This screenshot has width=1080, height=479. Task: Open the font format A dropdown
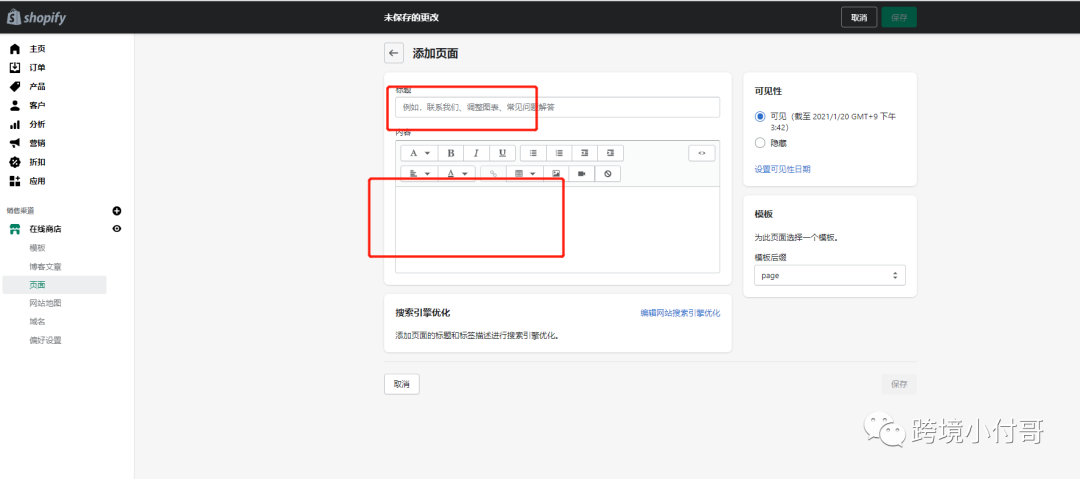pos(419,153)
